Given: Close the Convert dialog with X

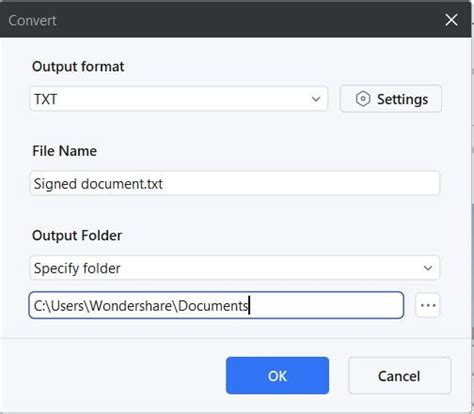Looking at the screenshot, I should [x=451, y=20].
